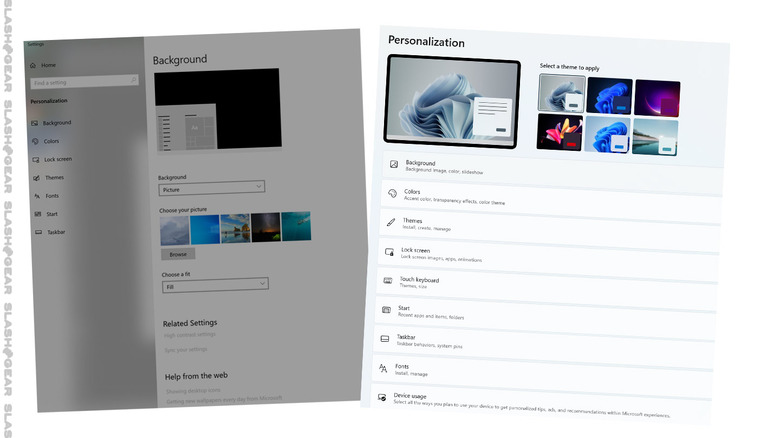Choose the beach rocks picture thumbnail
This screenshot has height=438, width=780.
tap(235, 228)
